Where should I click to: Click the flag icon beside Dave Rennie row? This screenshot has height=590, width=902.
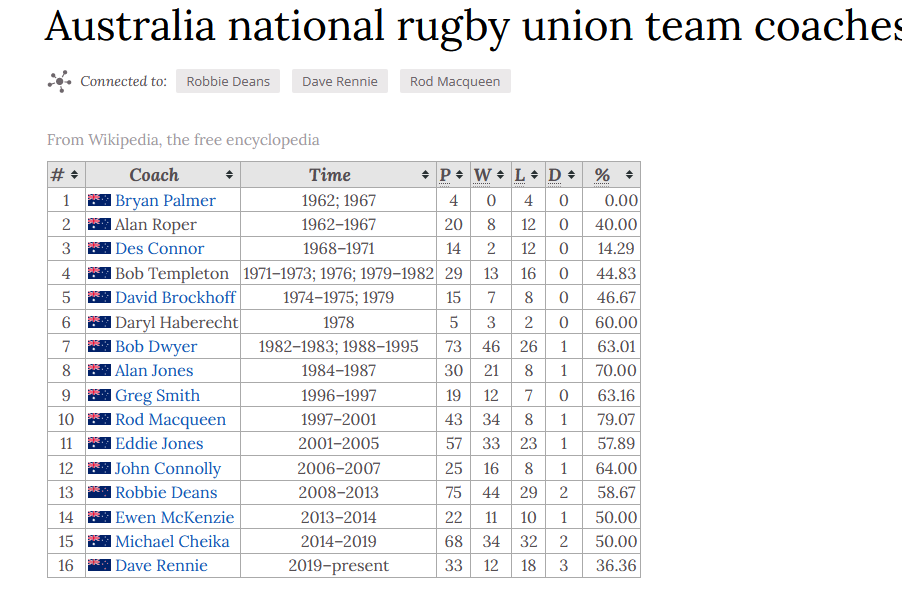coord(99,565)
